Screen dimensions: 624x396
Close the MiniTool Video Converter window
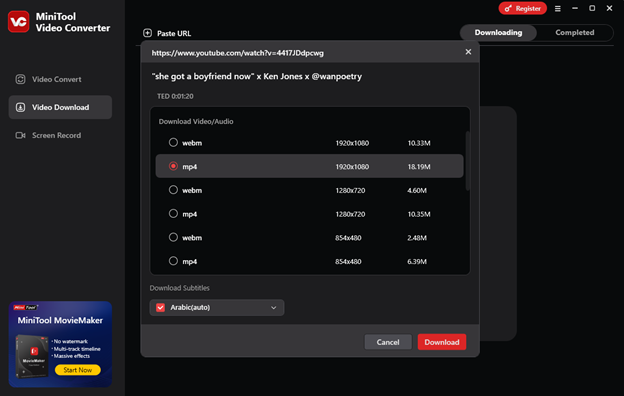[609, 8]
